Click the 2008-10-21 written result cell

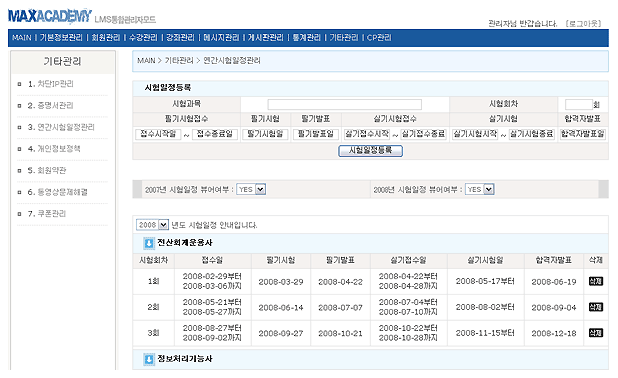(341, 333)
